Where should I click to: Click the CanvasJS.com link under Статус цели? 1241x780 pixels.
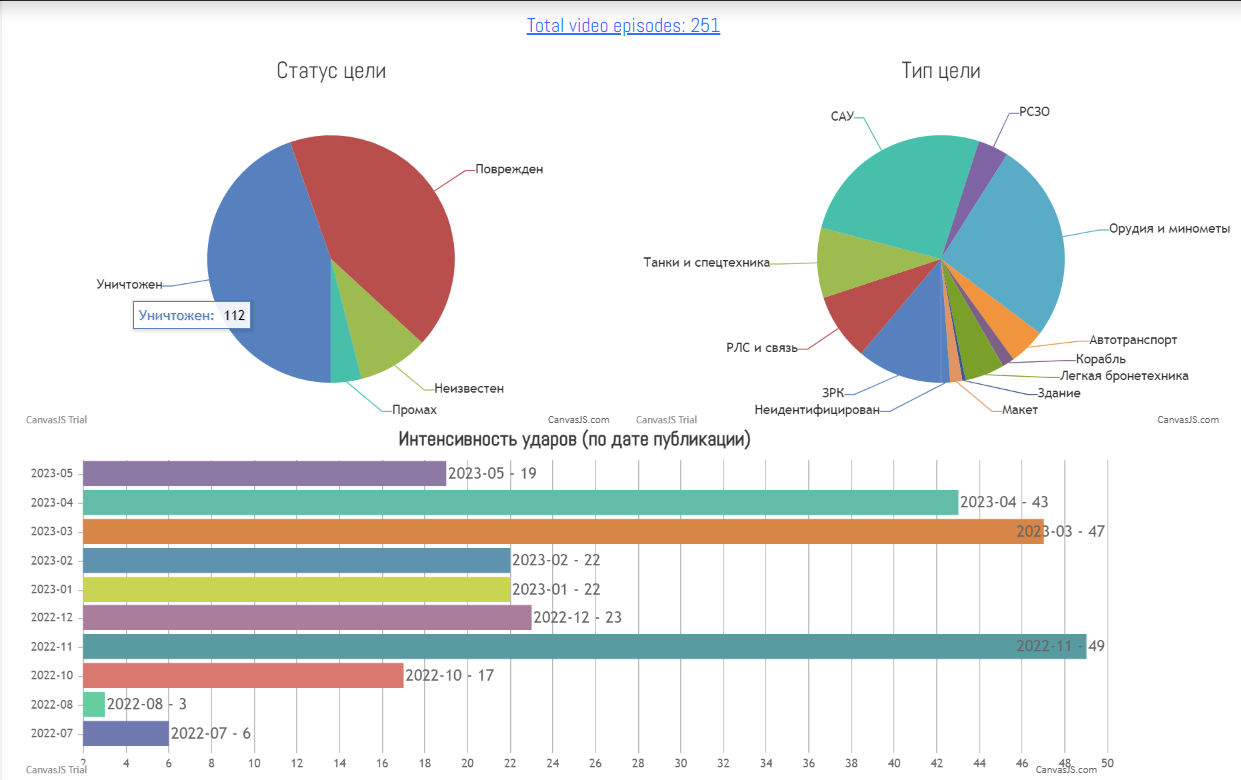(x=579, y=420)
